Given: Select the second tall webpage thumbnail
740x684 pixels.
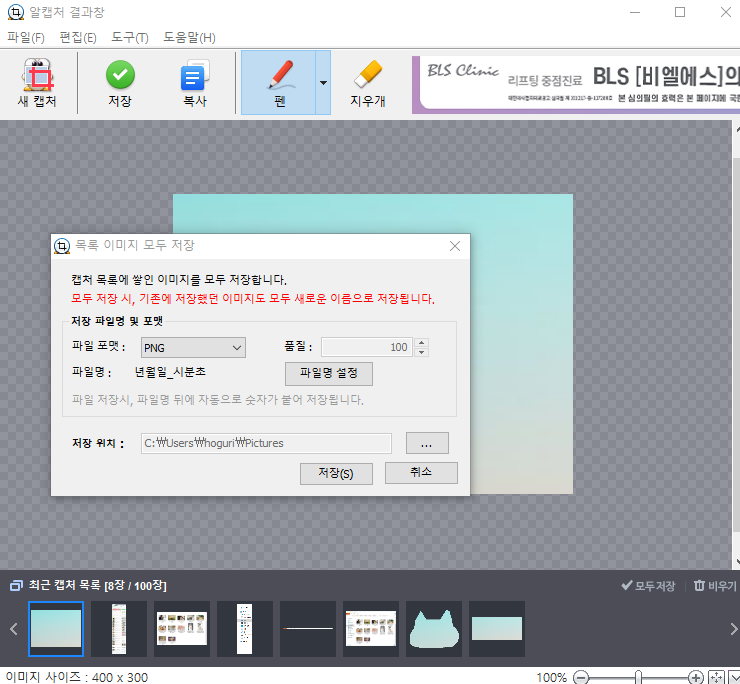Looking at the screenshot, I should pyautogui.click(x=119, y=629).
